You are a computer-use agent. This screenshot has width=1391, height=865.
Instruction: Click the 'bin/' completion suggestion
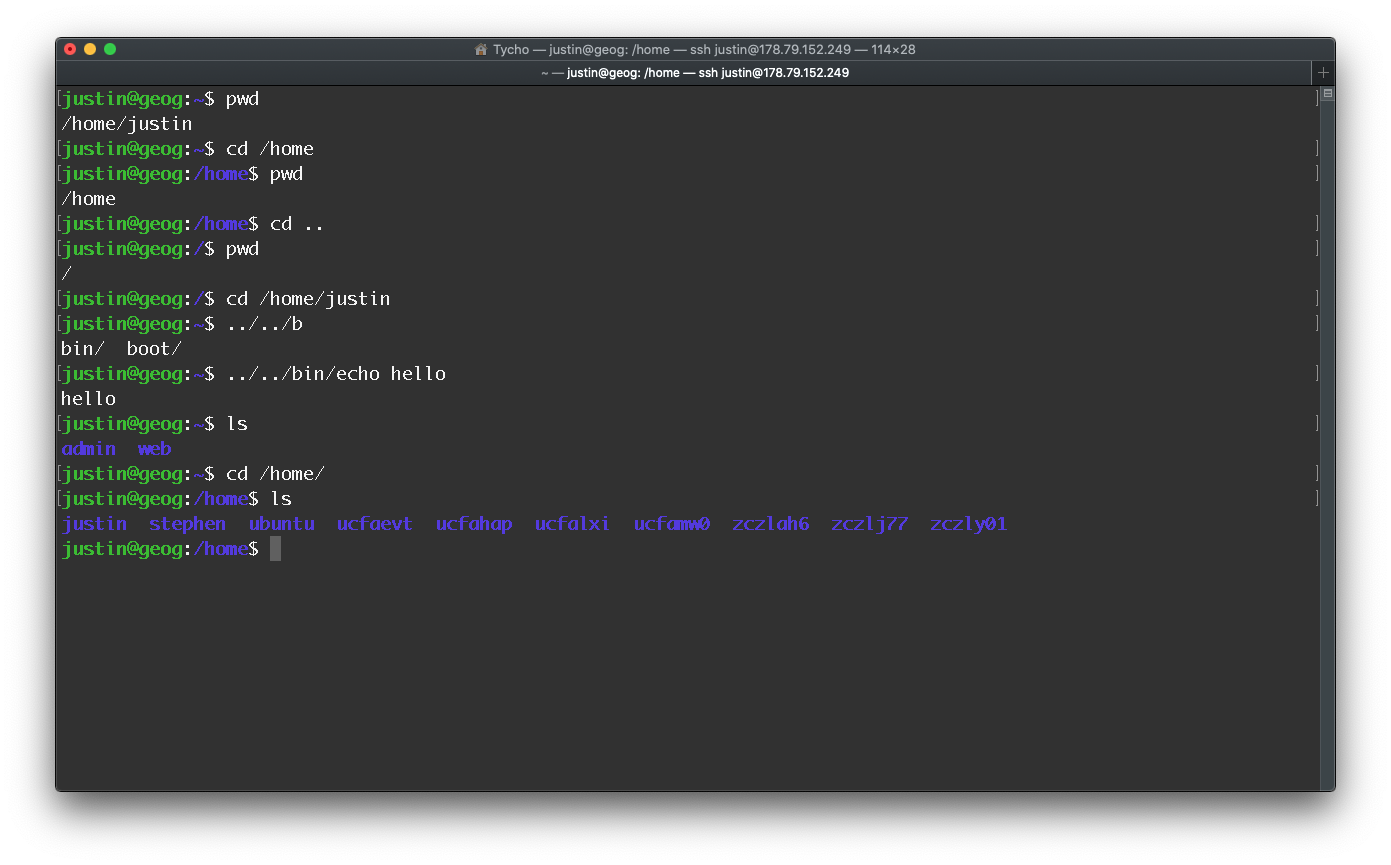pos(83,349)
